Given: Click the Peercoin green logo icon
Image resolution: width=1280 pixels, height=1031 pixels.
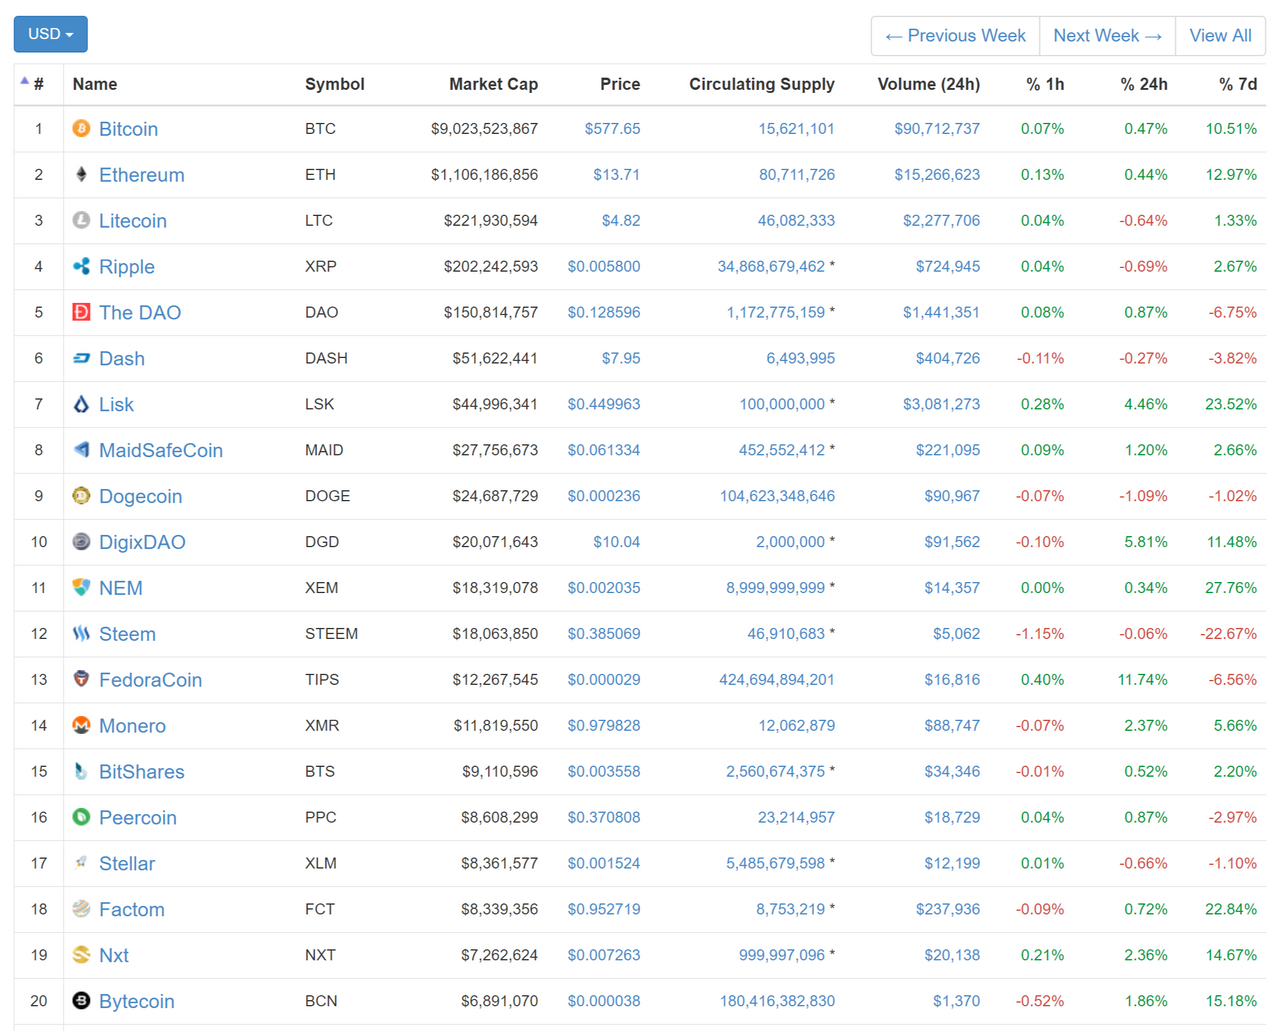Looking at the screenshot, I should [x=81, y=817].
